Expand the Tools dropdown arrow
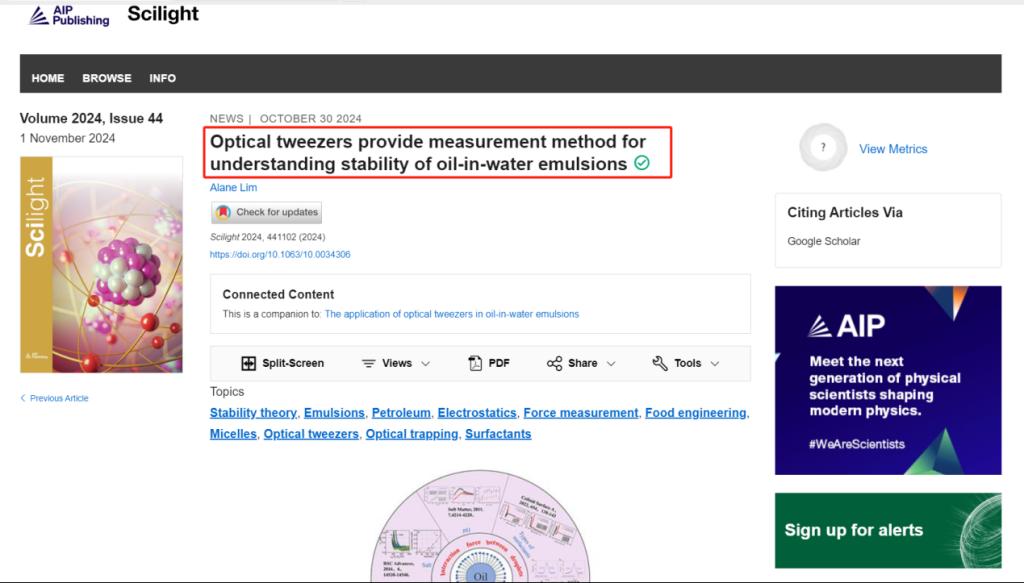Viewport: 1024px width, 583px height. click(x=715, y=364)
